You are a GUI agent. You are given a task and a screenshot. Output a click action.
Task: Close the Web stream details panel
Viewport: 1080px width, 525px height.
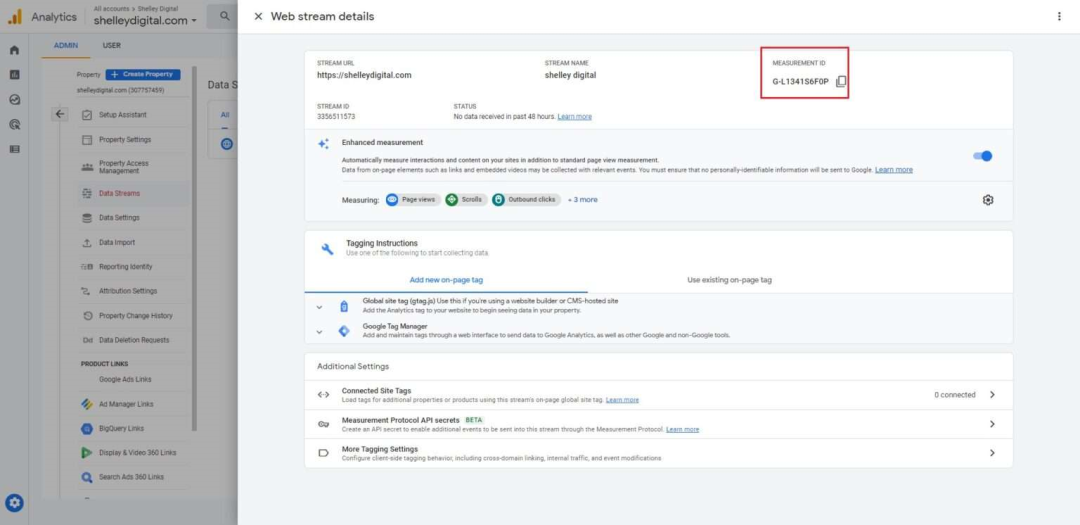tap(258, 17)
